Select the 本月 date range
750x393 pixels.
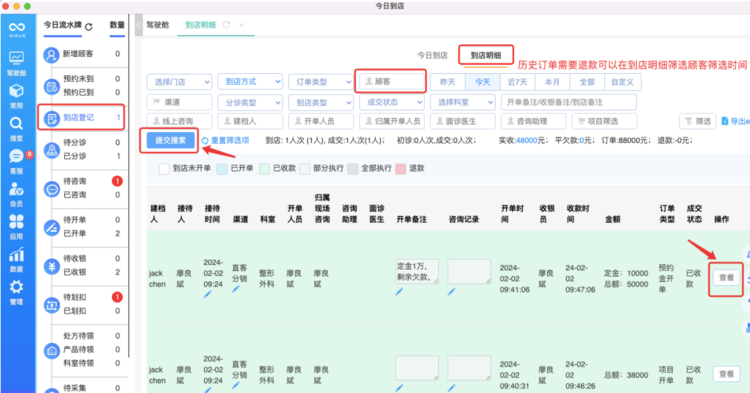click(x=552, y=82)
